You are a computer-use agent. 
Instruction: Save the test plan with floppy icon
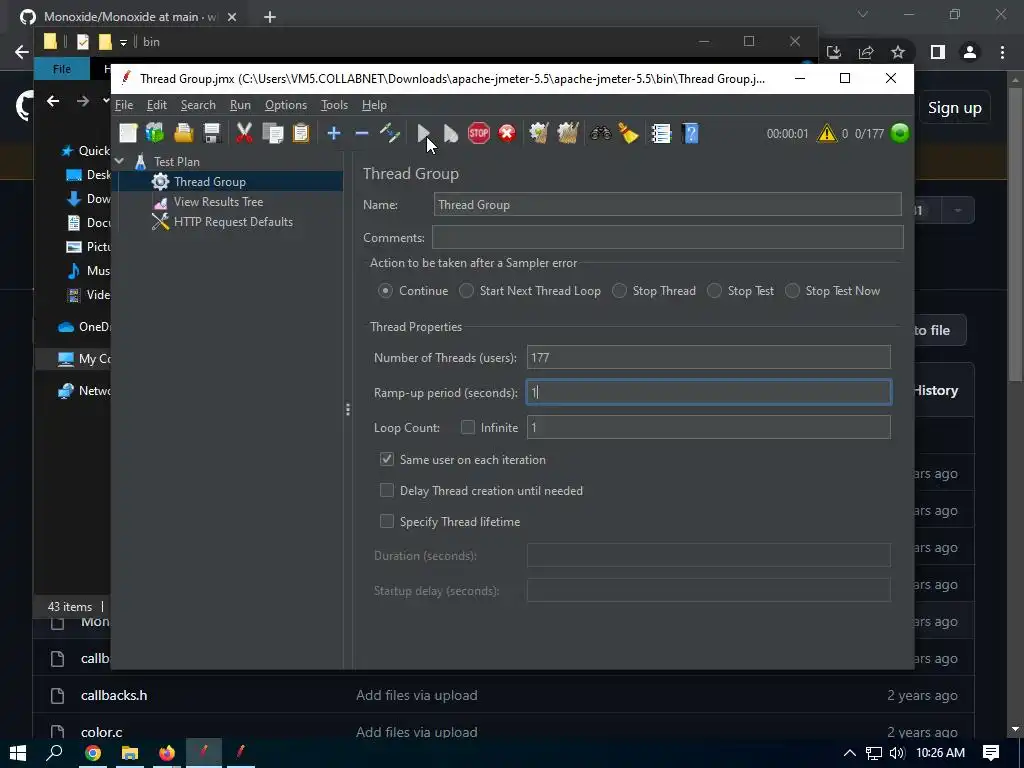(x=212, y=133)
